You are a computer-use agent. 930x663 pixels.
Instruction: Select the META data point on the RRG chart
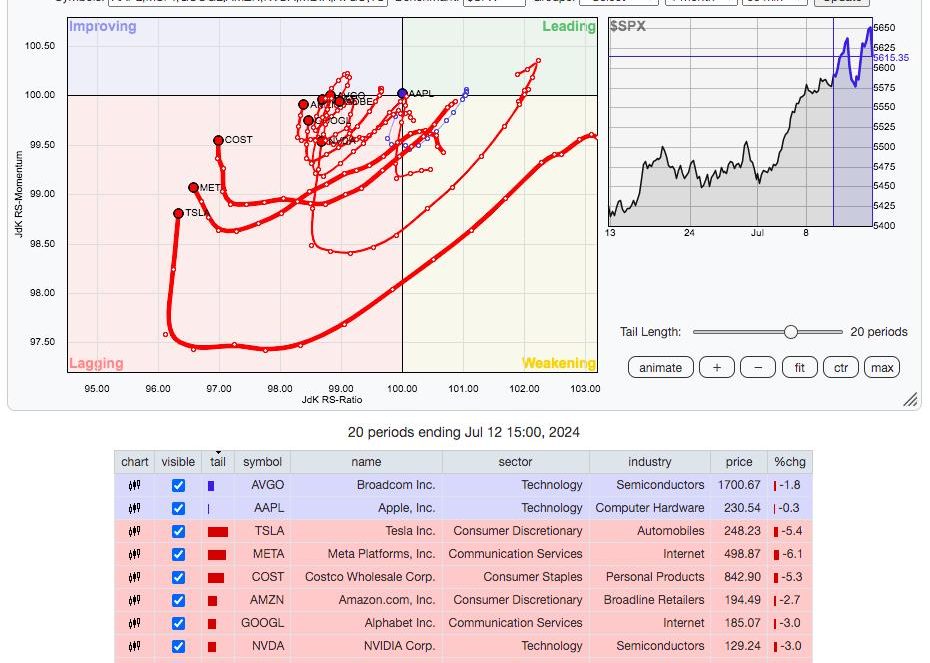(193, 187)
